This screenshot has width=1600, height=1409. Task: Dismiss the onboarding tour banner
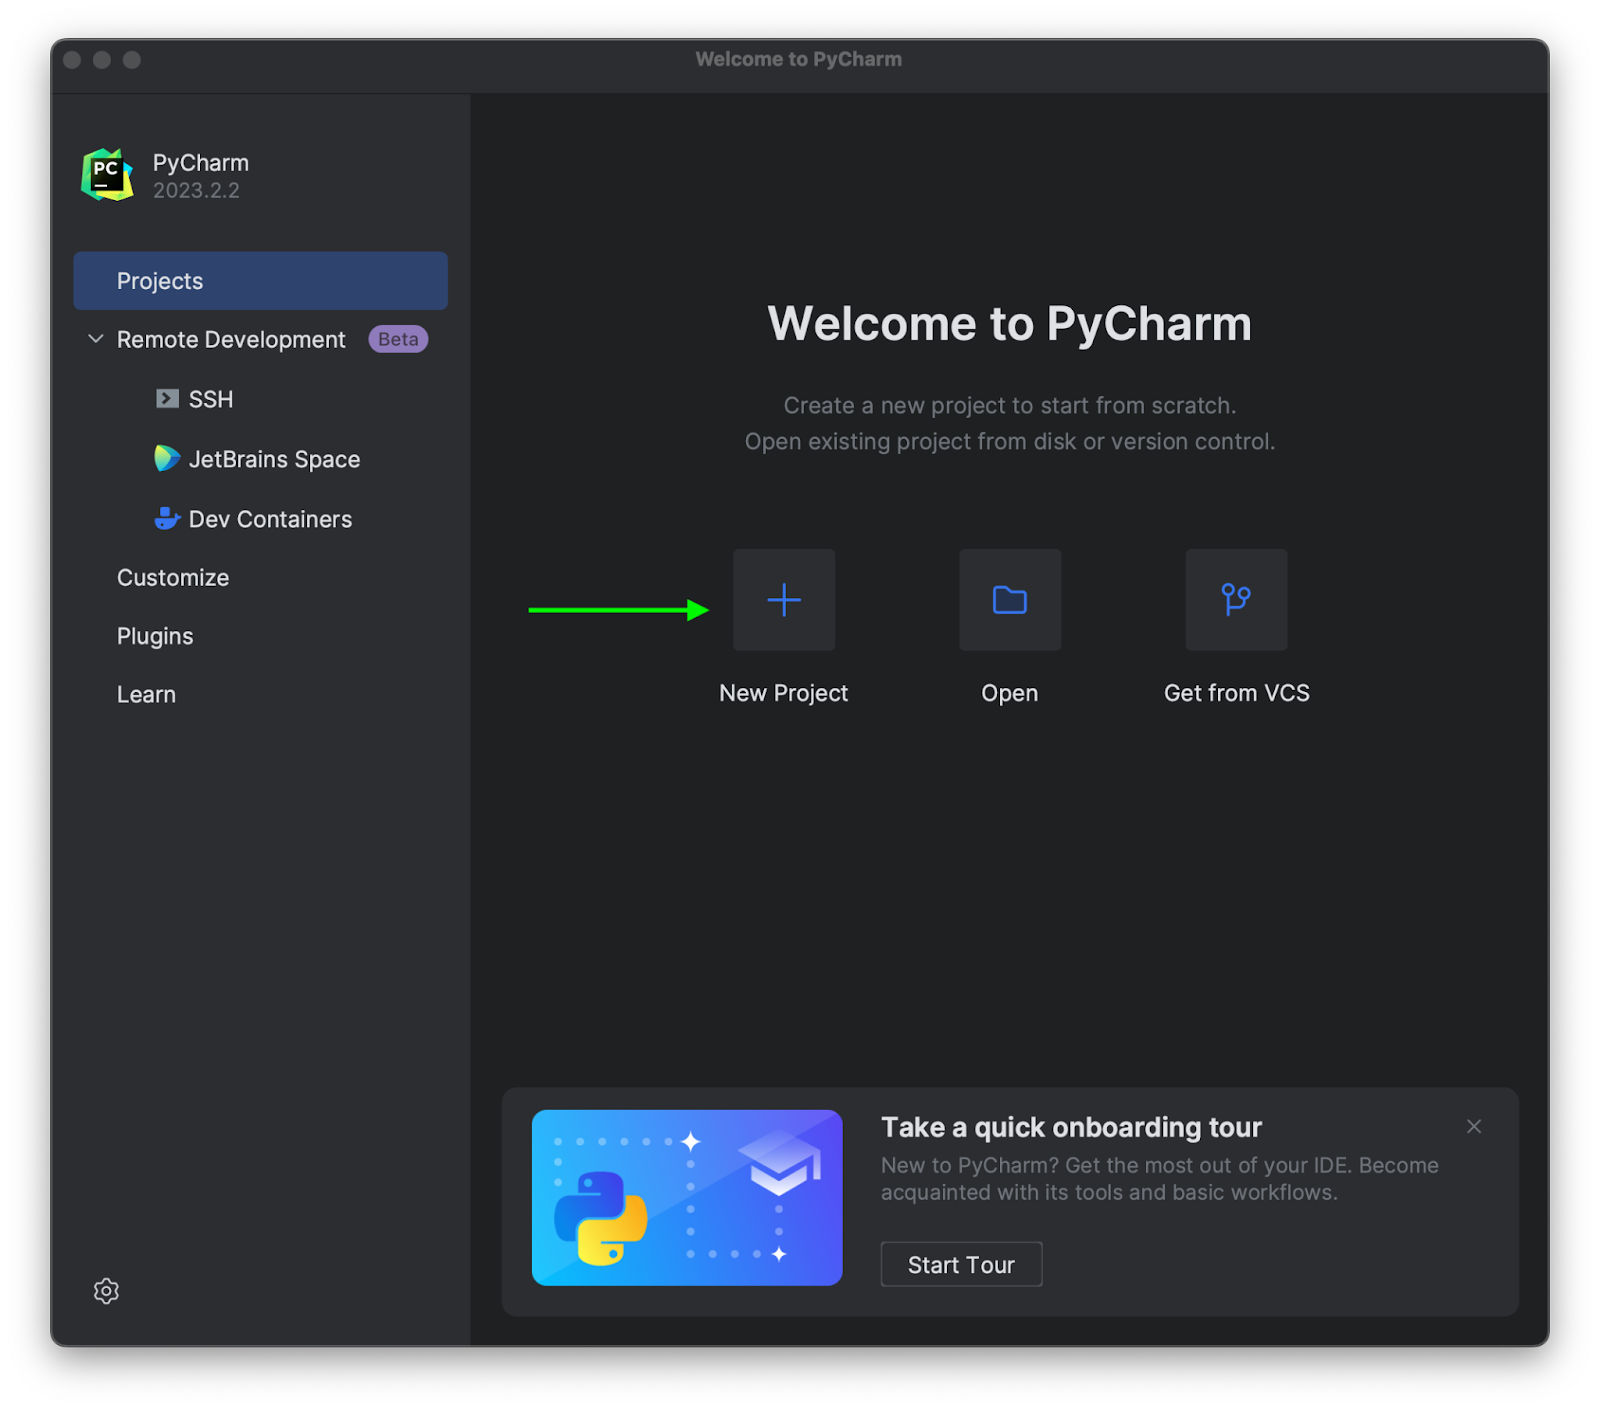click(x=1474, y=1126)
